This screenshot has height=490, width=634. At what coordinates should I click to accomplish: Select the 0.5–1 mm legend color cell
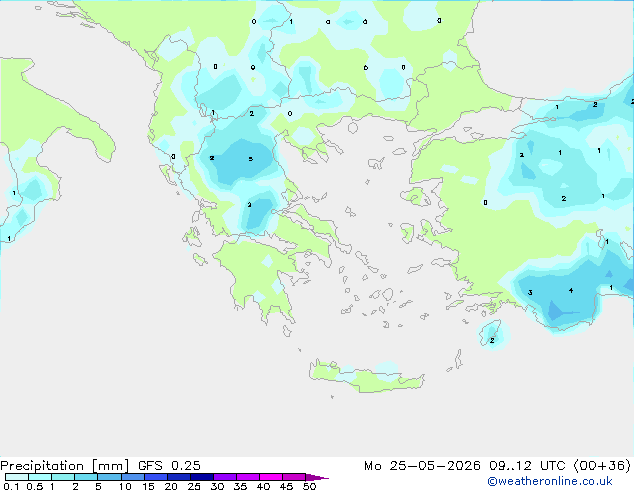click(x=40, y=477)
